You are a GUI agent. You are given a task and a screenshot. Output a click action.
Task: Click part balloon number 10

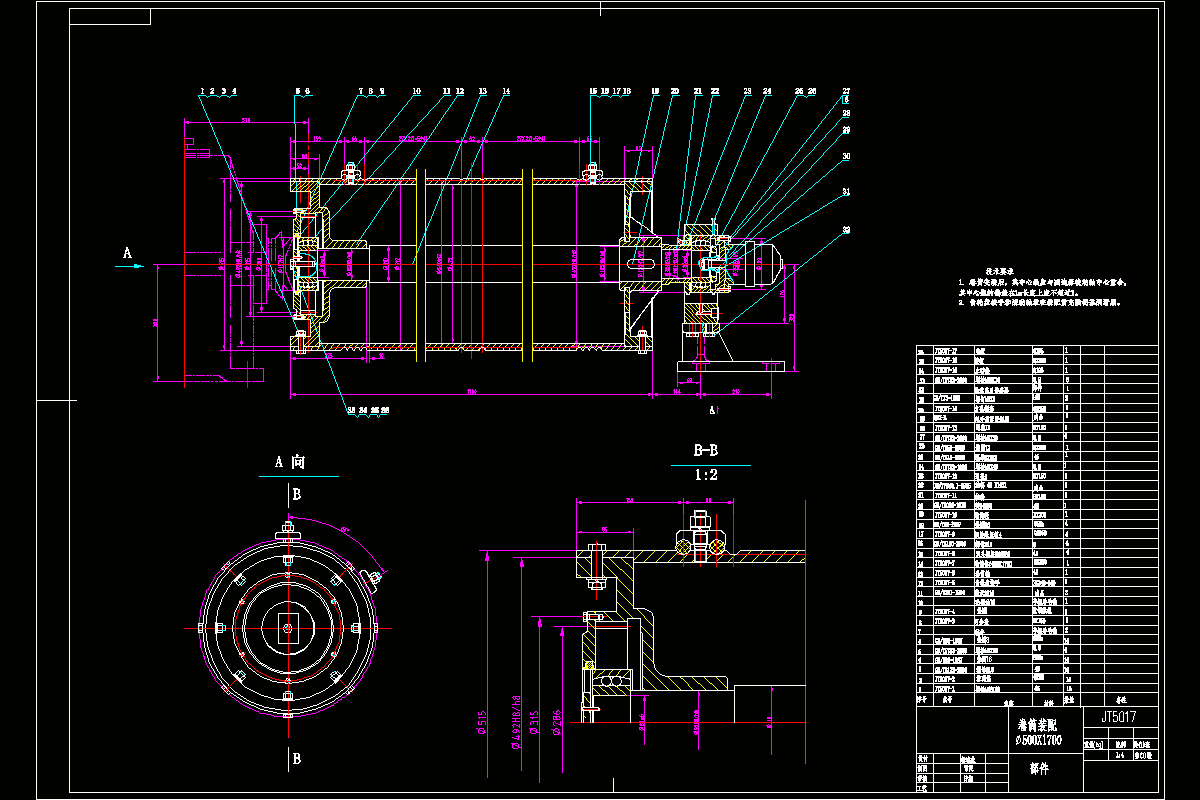point(416,92)
